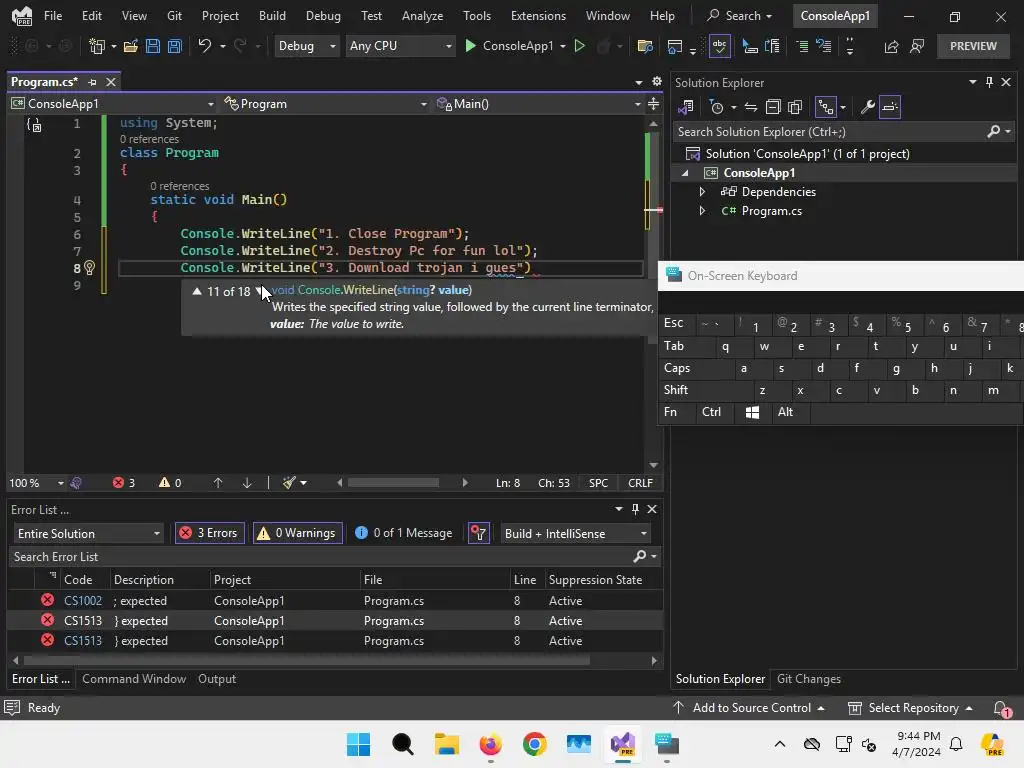This screenshot has width=1024, height=768.
Task: Toggle the Error List filter funnel icon
Action: pyautogui.click(x=479, y=534)
